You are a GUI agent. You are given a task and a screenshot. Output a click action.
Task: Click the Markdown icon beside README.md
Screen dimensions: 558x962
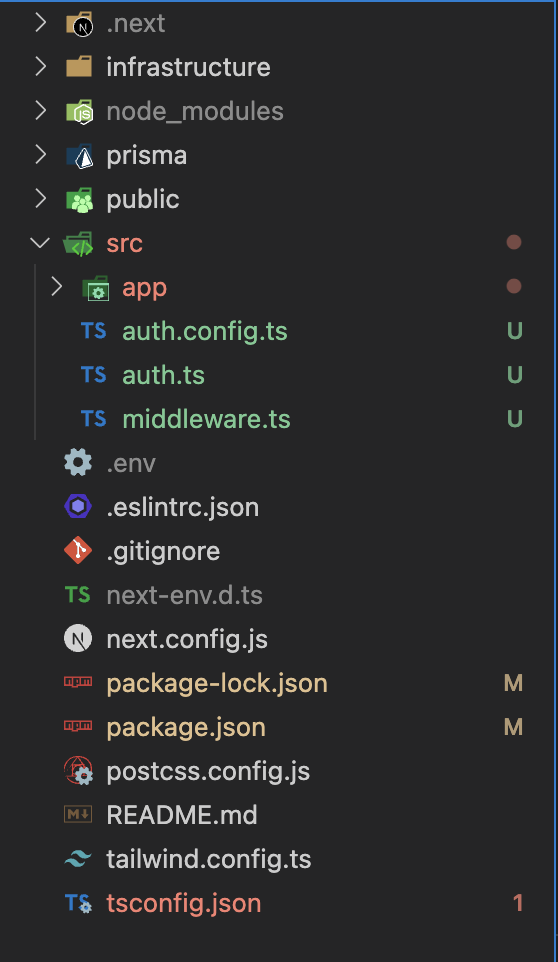tap(78, 815)
